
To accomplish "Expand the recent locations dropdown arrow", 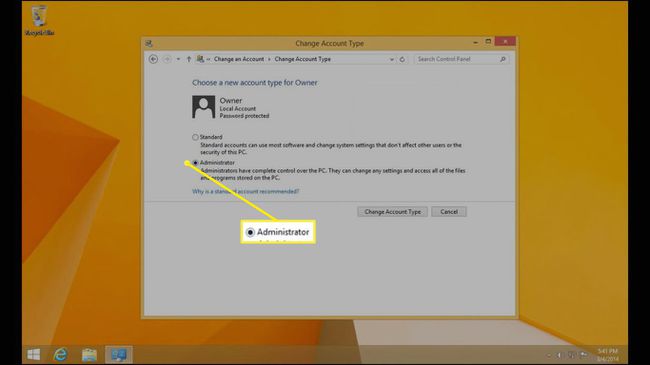I will point(178,59).
